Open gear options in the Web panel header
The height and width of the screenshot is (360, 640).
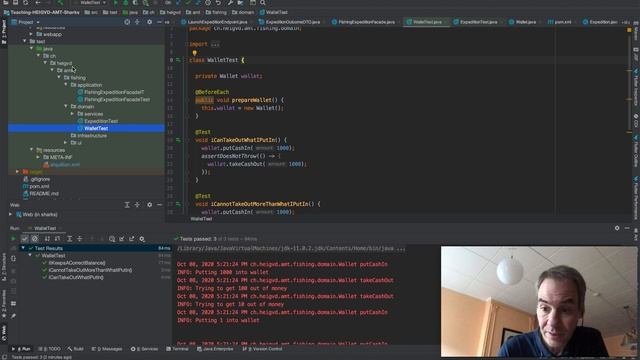[149, 205]
